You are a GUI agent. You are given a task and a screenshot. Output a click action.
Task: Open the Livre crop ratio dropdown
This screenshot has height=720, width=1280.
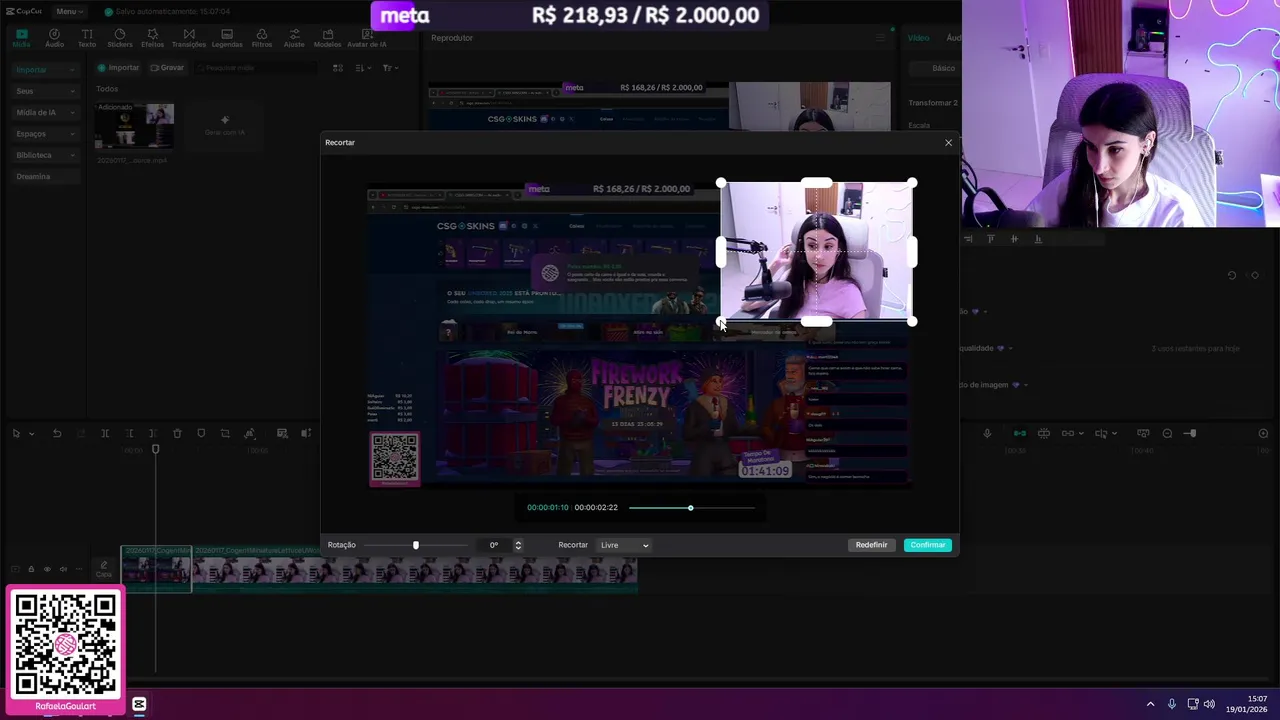point(624,545)
